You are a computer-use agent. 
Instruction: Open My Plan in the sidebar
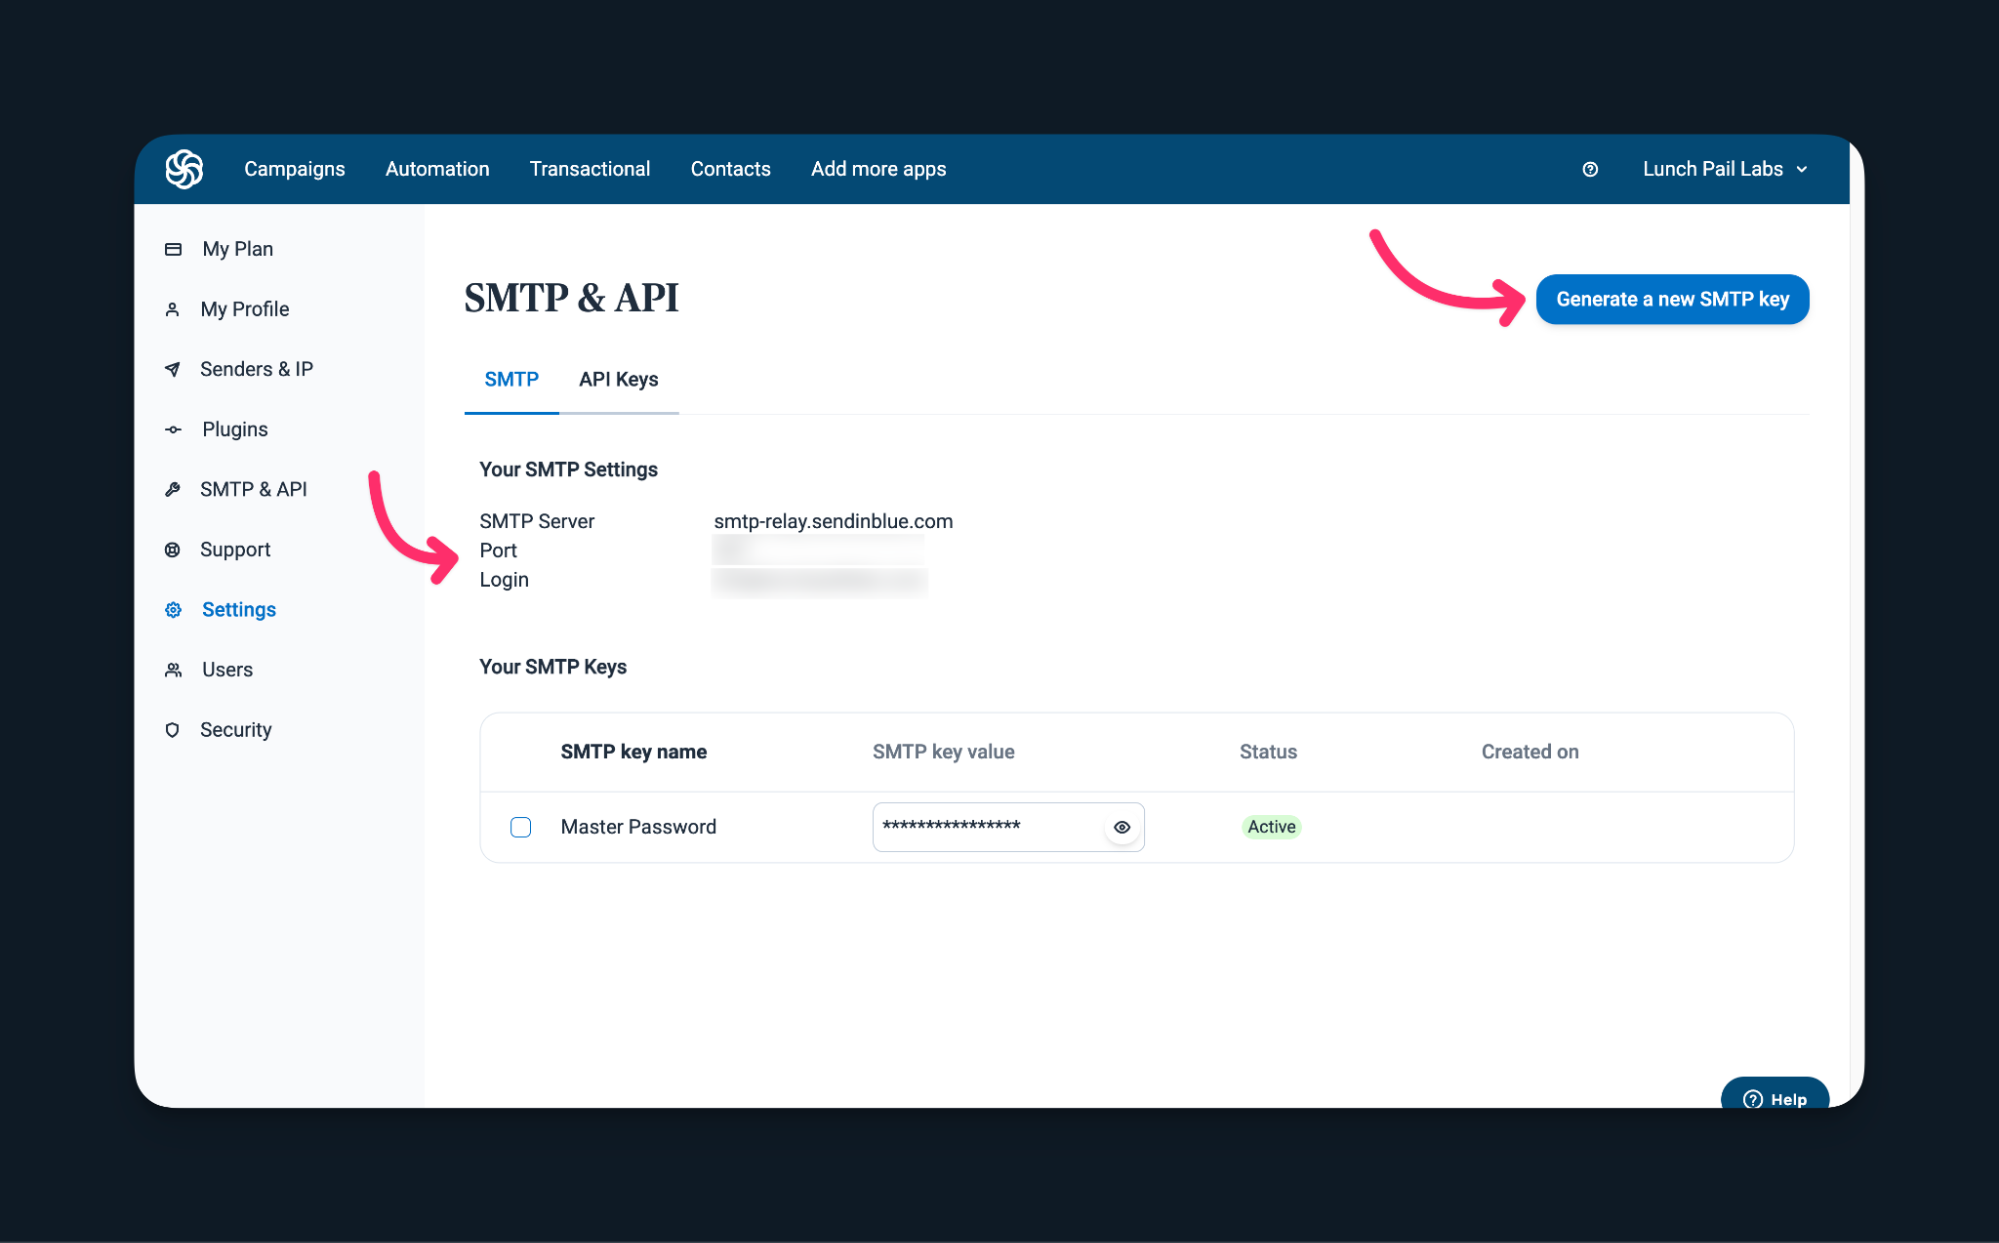point(237,249)
